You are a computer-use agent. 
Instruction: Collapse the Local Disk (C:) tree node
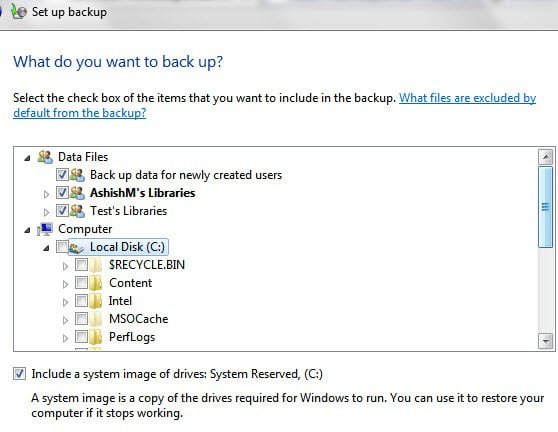point(46,248)
